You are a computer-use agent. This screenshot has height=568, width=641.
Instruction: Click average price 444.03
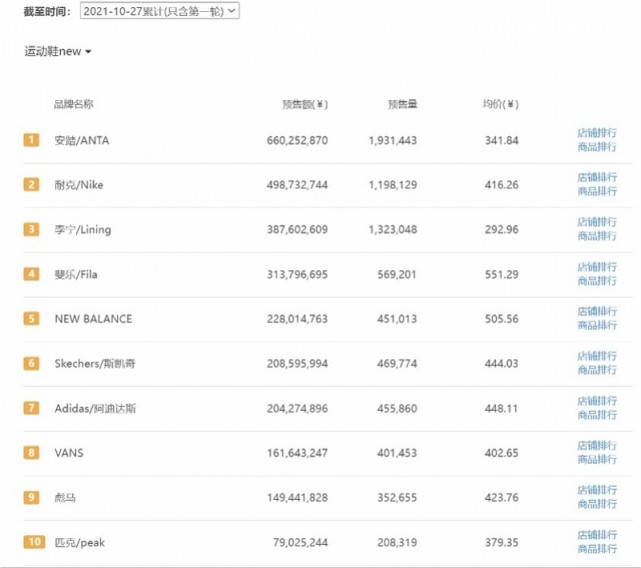coord(502,364)
